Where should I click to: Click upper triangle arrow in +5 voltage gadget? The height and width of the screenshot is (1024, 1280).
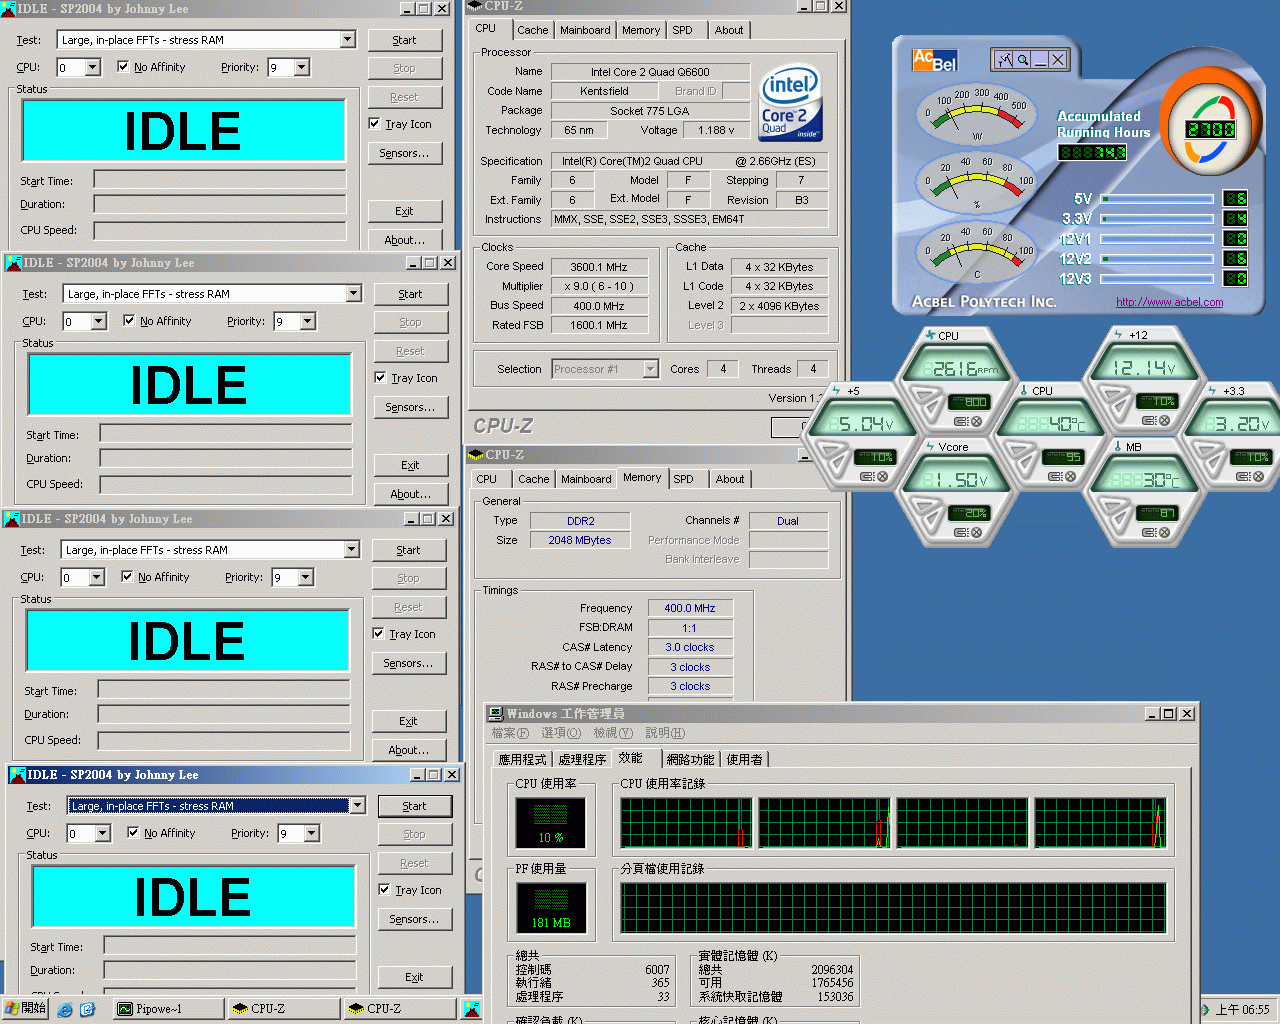coord(832,449)
